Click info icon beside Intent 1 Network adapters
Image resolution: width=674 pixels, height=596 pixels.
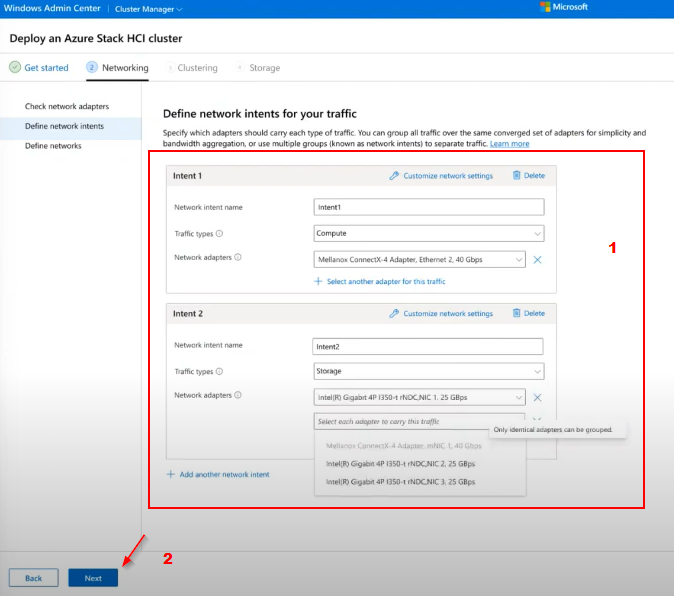(238, 257)
